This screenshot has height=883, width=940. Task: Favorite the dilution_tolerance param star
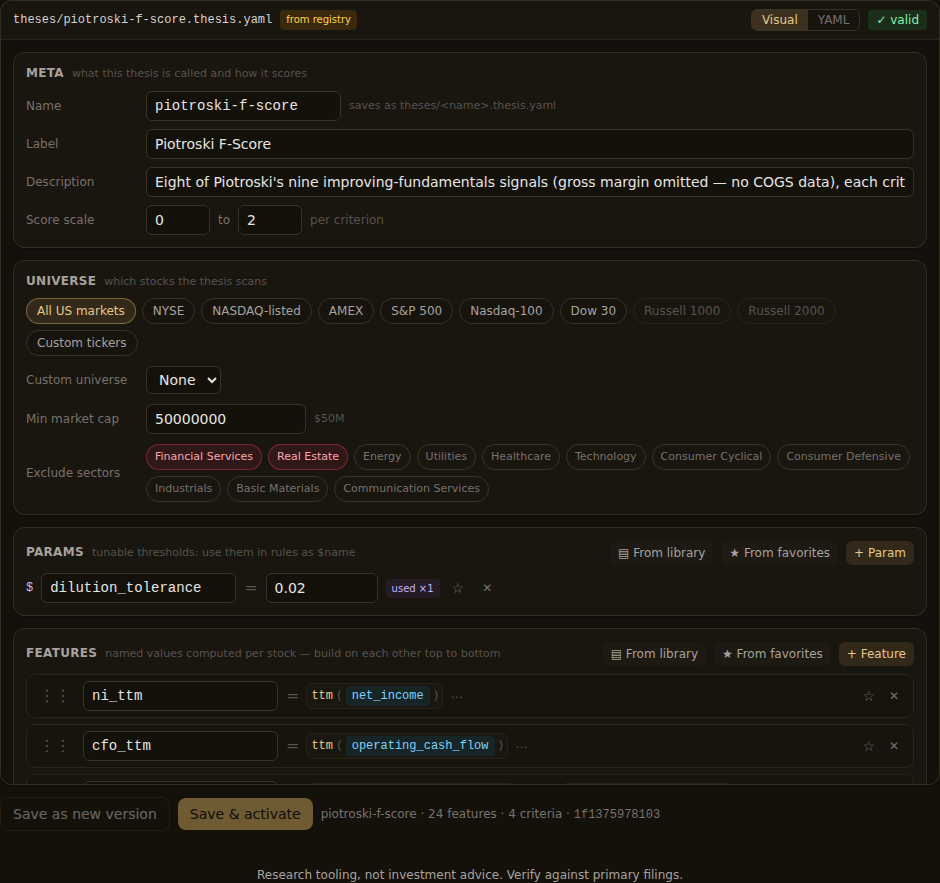(x=458, y=588)
